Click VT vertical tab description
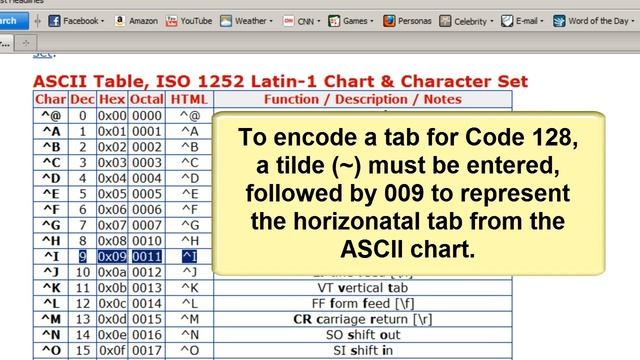640x360 pixels. point(363,288)
